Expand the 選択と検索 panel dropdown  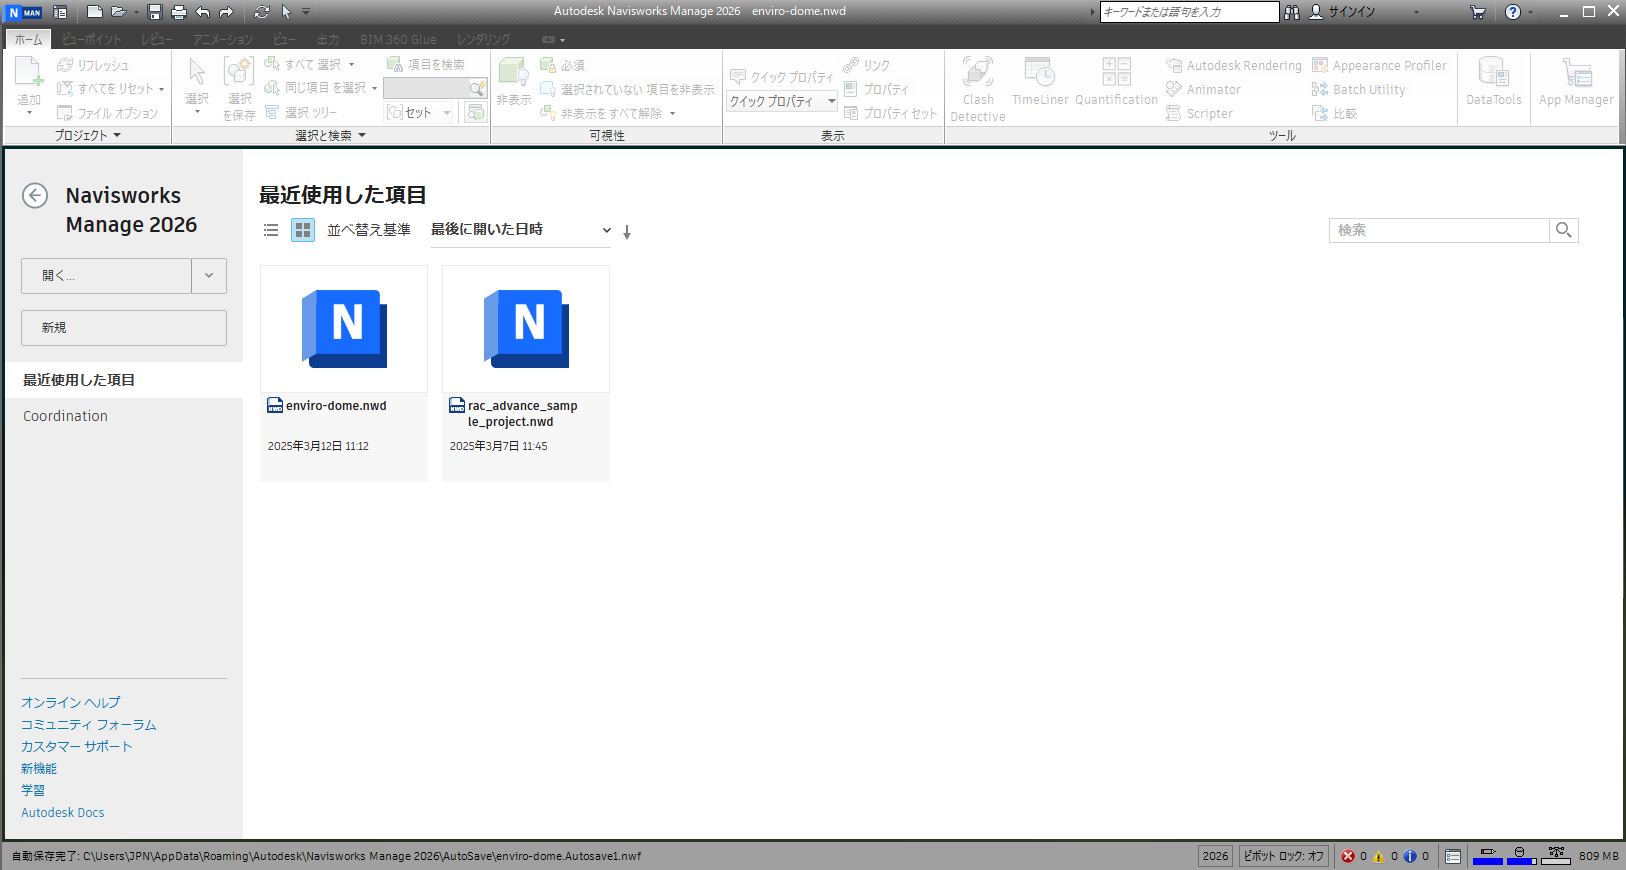pyautogui.click(x=331, y=135)
